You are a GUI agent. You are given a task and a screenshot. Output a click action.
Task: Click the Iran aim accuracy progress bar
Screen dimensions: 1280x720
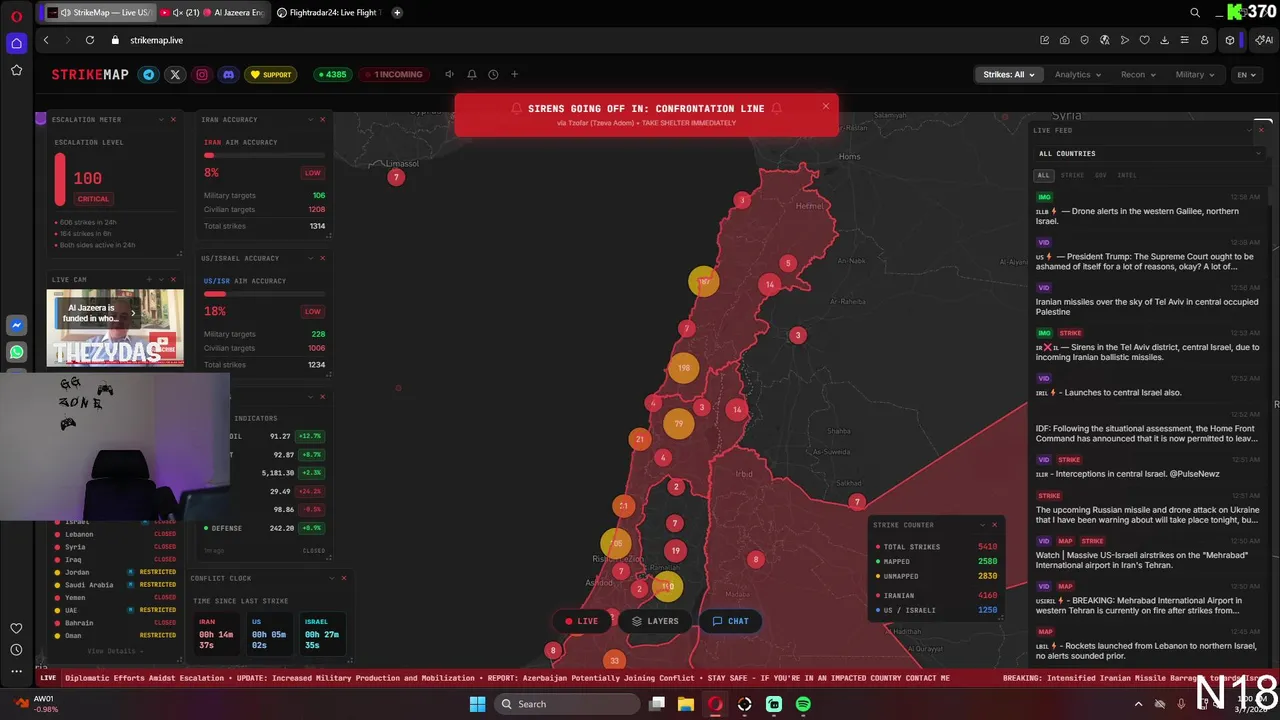[x=264, y=155]
